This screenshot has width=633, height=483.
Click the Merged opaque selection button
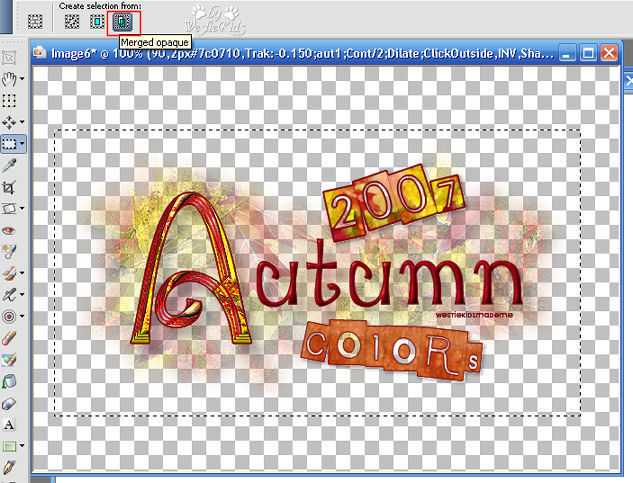tap(122, 20)
